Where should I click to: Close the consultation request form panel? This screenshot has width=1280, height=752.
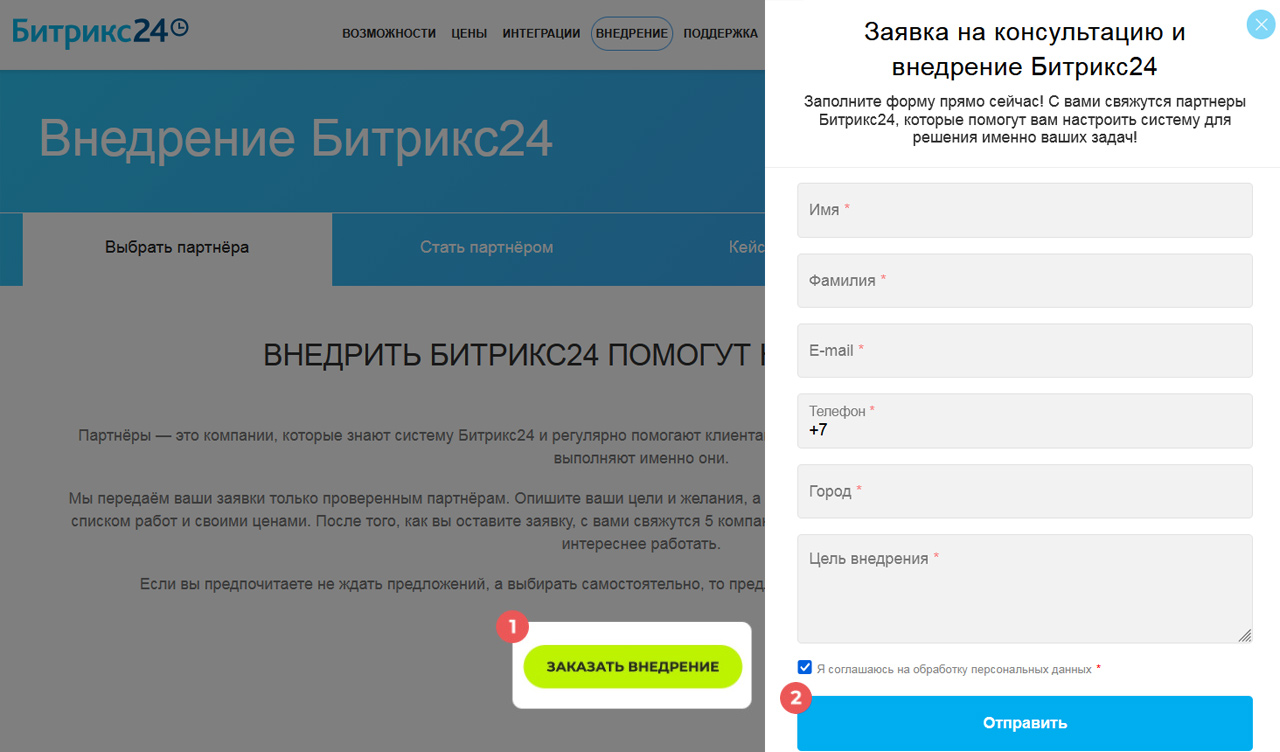click(x=1261, y=24)
